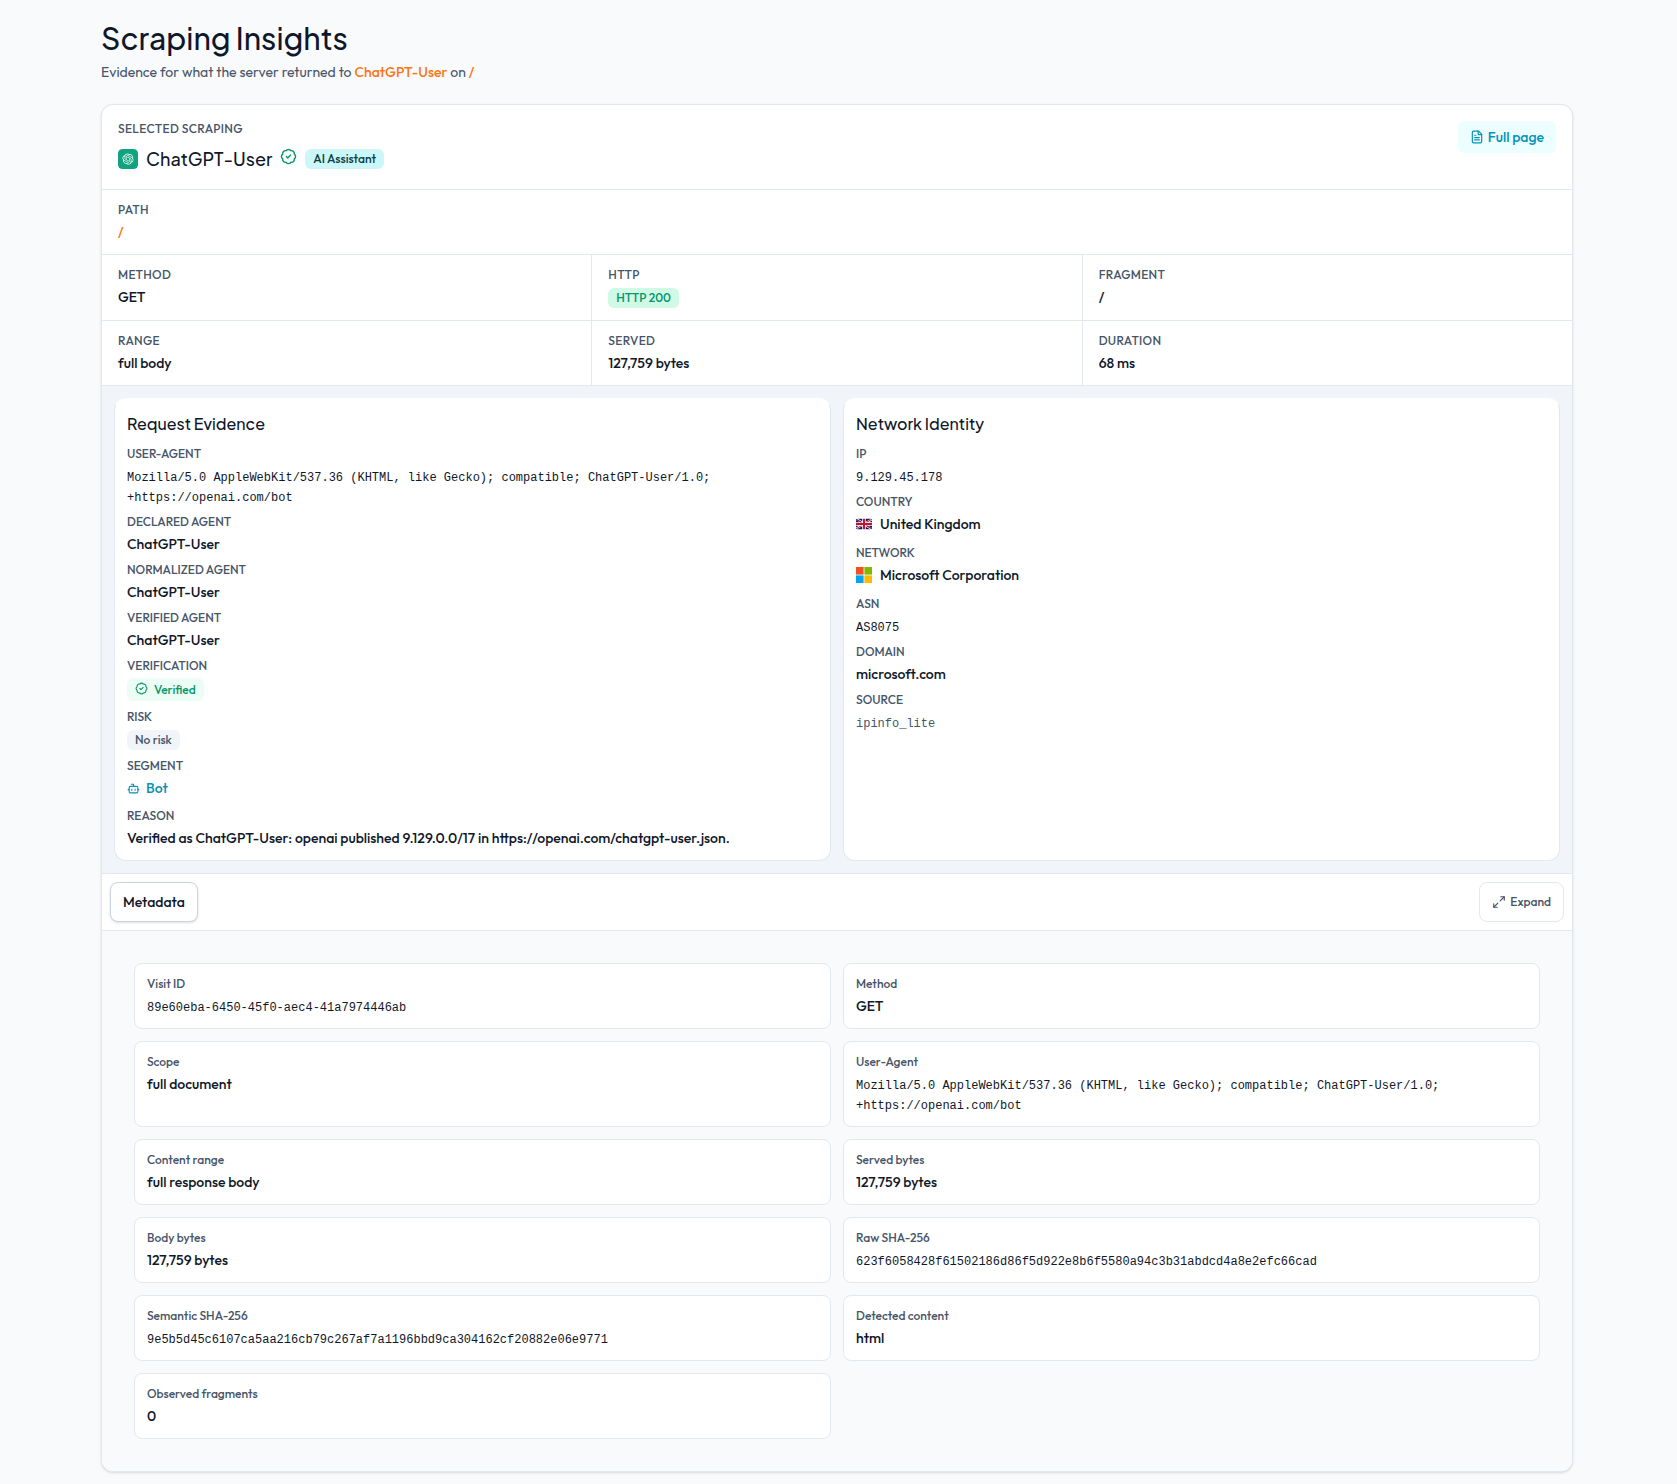Click the Scraping Insights page title
1677x1484 pixels.
224,39
